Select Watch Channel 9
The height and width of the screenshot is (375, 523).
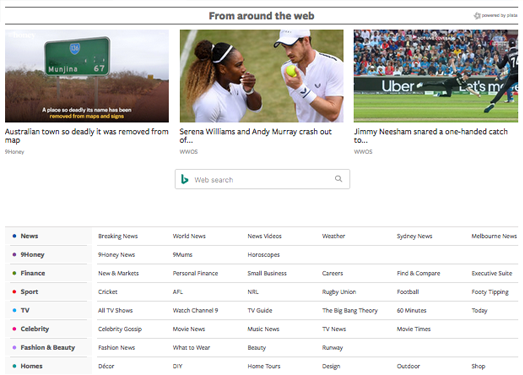point(195,310)
